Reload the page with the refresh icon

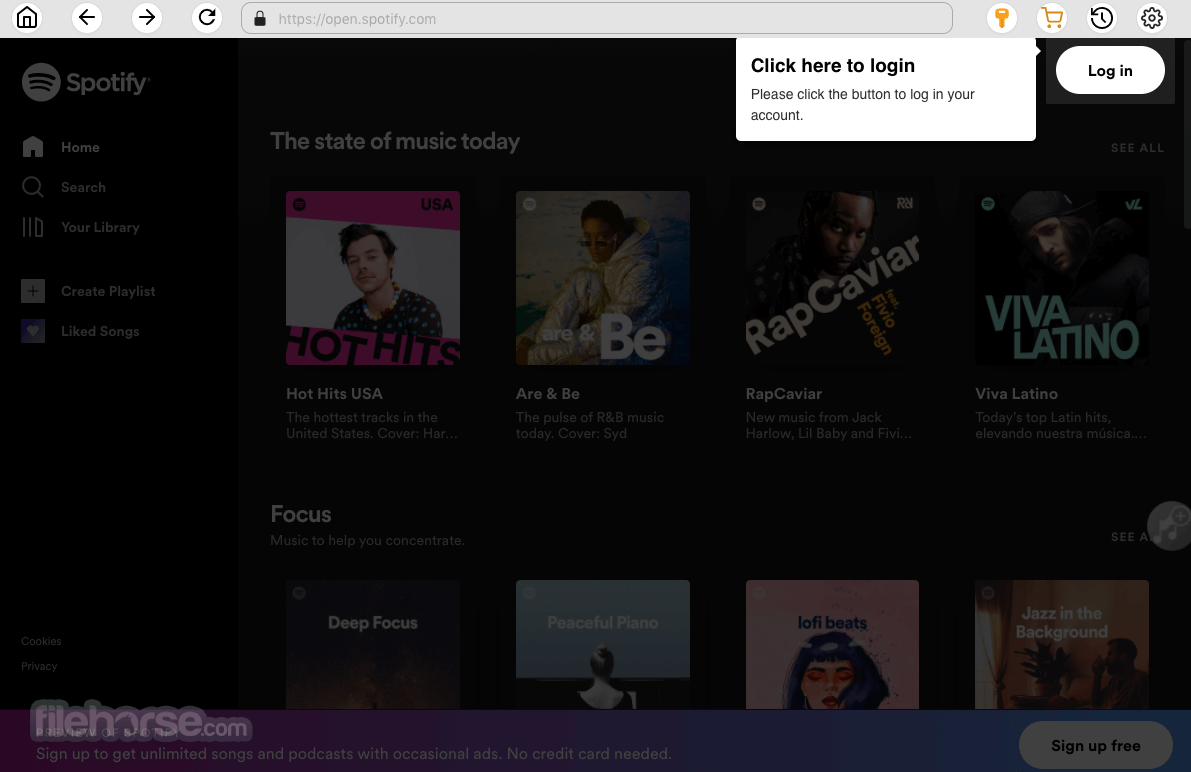point(207,17)
